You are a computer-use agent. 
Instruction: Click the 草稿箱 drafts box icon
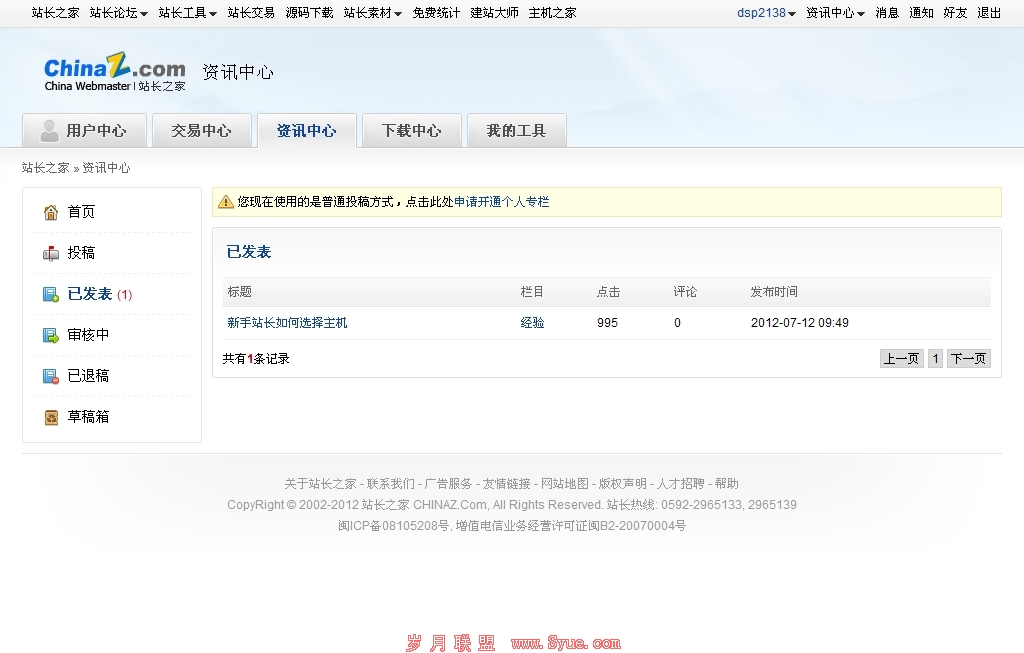[x=51, y=417]
